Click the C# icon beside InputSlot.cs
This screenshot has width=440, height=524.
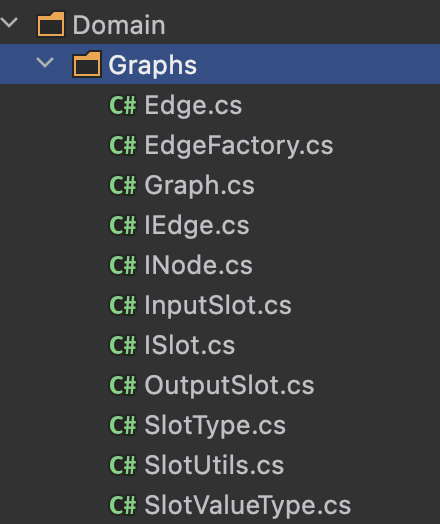[x=123, y=305]
